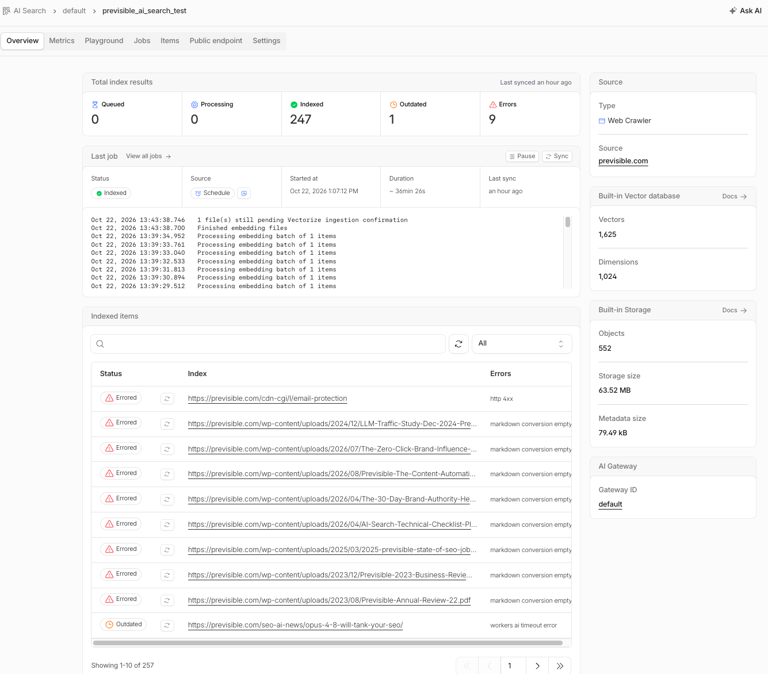This screenshot has height=674, width=768.
Task: Open the email-protection URL
Action: [267, 399]
